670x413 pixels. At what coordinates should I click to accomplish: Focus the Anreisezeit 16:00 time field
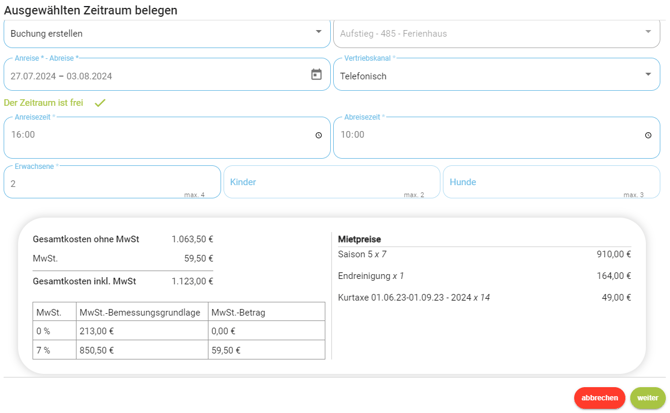coord(150,135)
